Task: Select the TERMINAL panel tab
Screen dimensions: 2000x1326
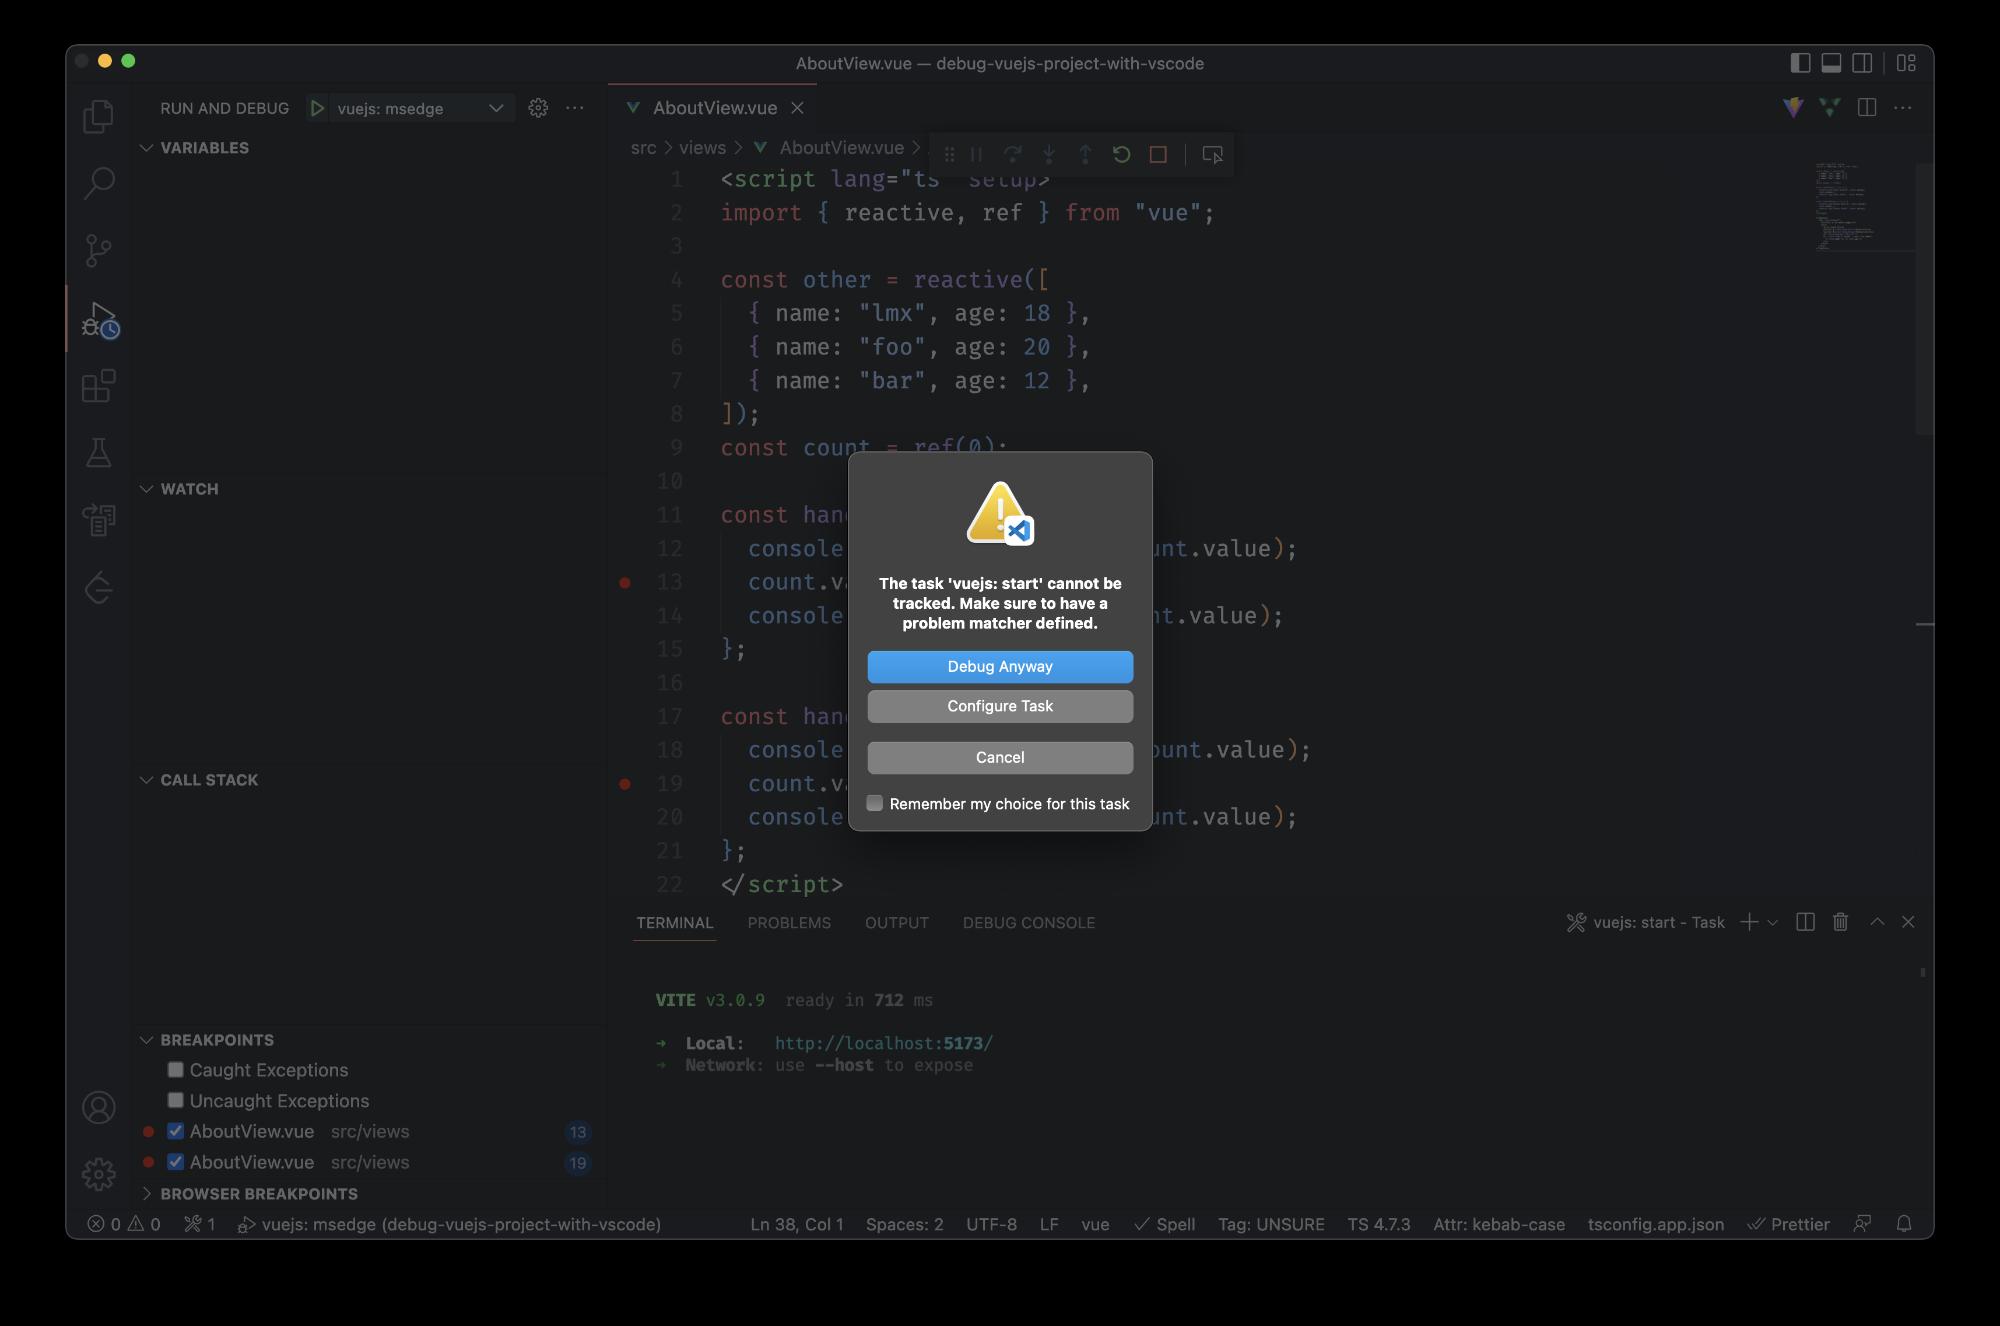Action: 675,923
